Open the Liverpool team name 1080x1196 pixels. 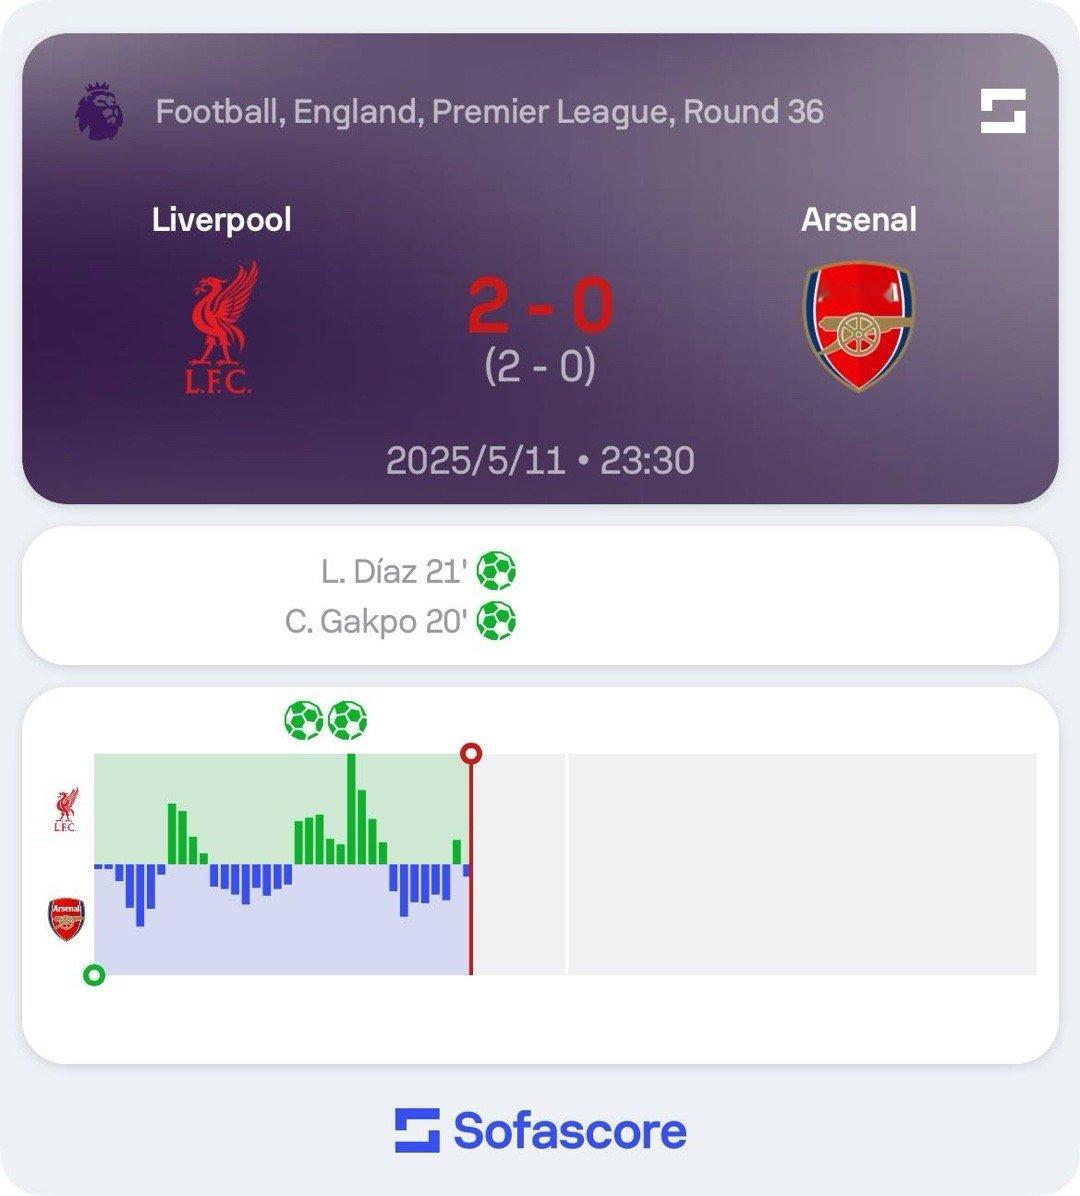(x=221, y=220)
